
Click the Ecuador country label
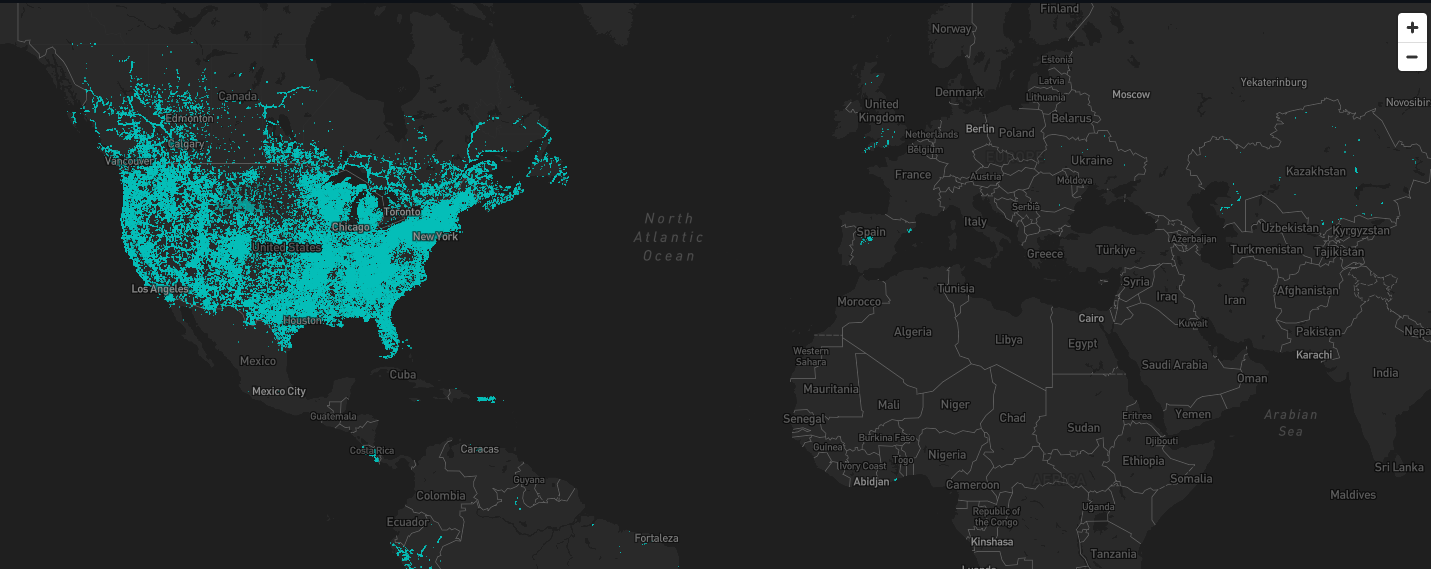coord(408,522)
